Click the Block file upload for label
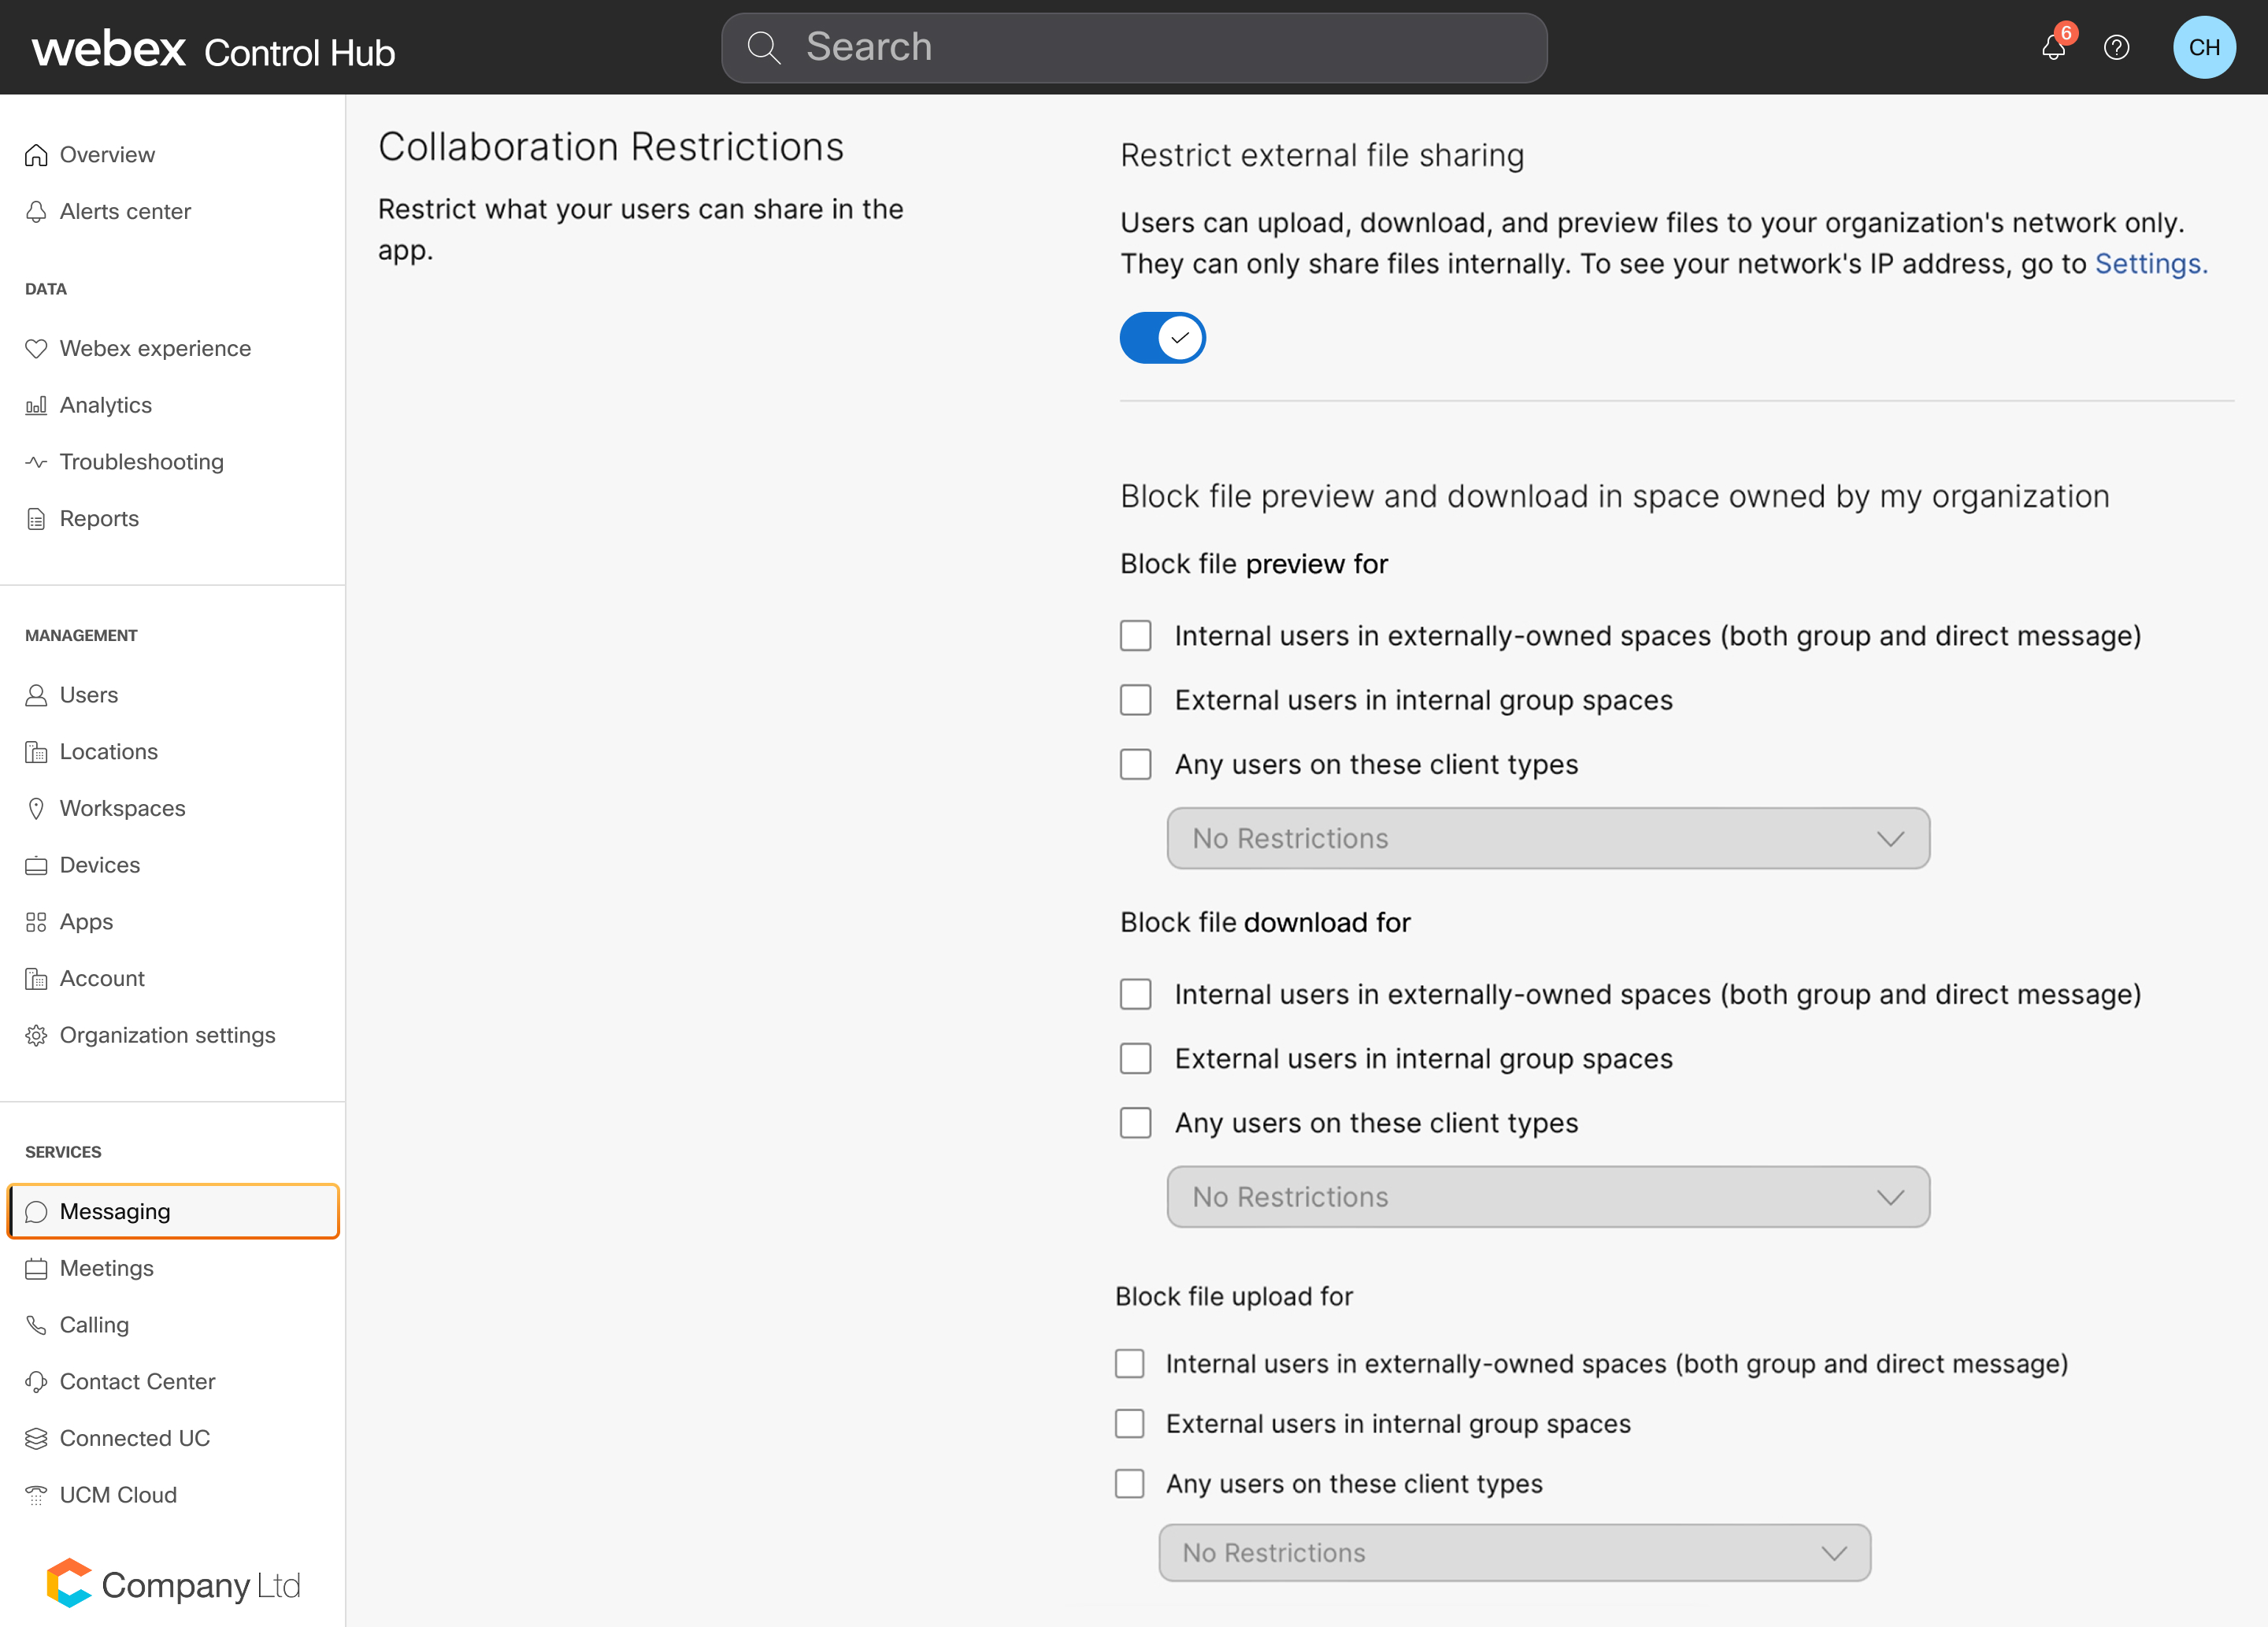Image resolution: width=2268 pixels, height=1627 pixels. tap(1234, 1297)
